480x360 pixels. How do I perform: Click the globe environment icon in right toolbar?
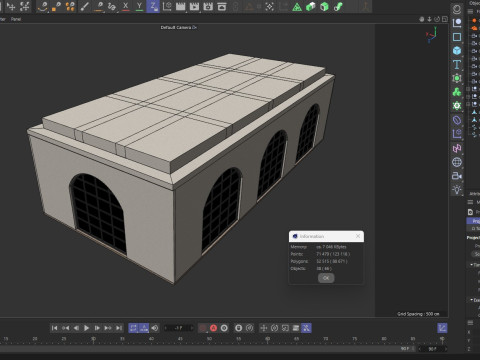(457, 162)
